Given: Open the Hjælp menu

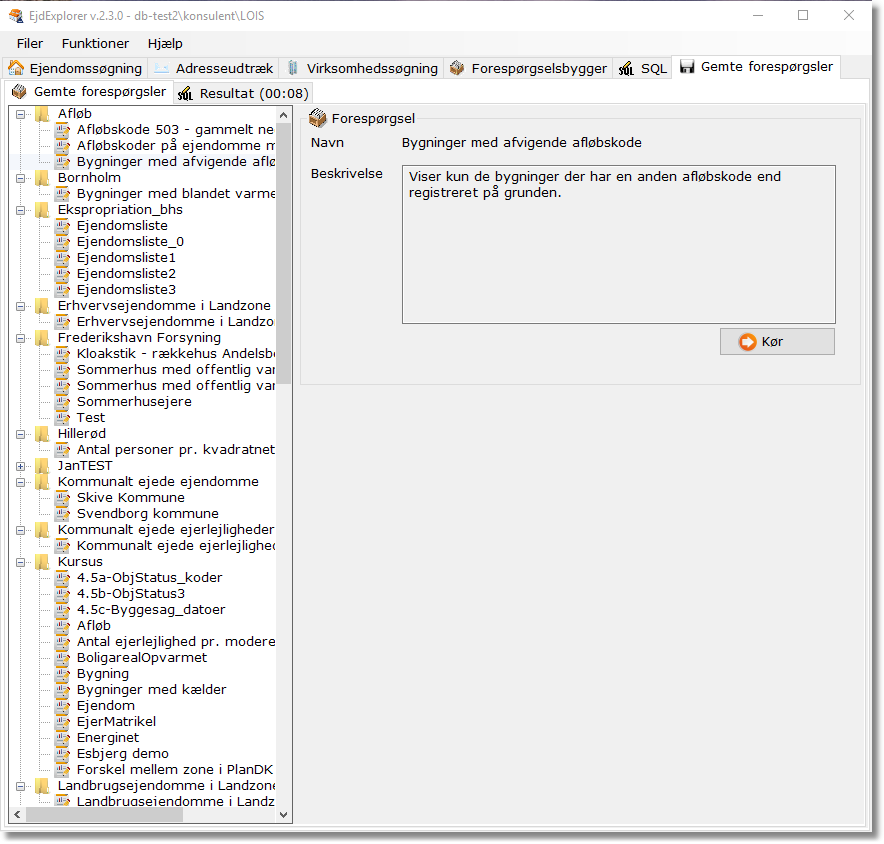Looking at the screenshot, I should click(x=165, y=43).
